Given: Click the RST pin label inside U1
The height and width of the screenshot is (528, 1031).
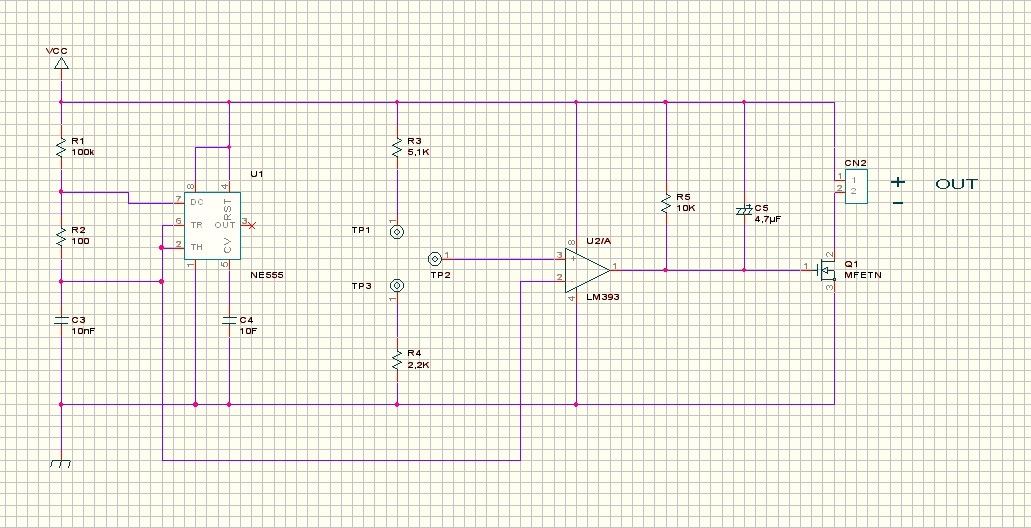Looking at the screenshot, I should pos(228,208).
